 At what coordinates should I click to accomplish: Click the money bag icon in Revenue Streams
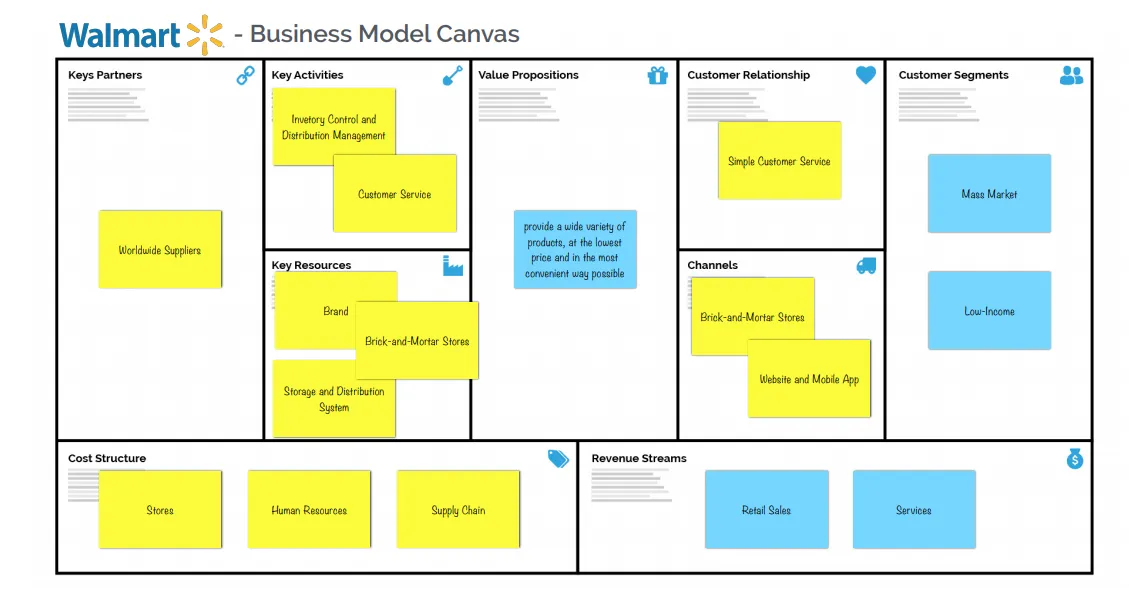pyautogui.click(x=1075, y=458)
